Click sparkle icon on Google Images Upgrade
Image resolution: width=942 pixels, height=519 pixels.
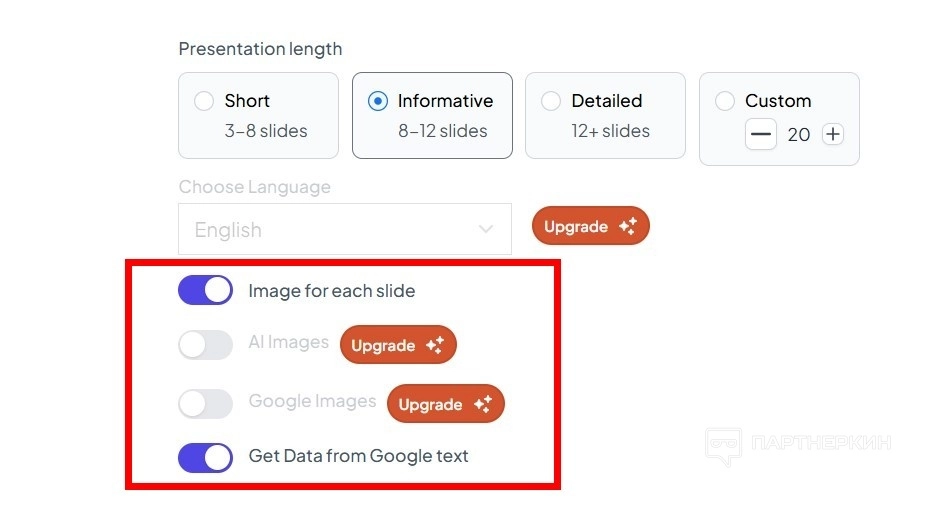pyautogui.click(x=482, y=404)
